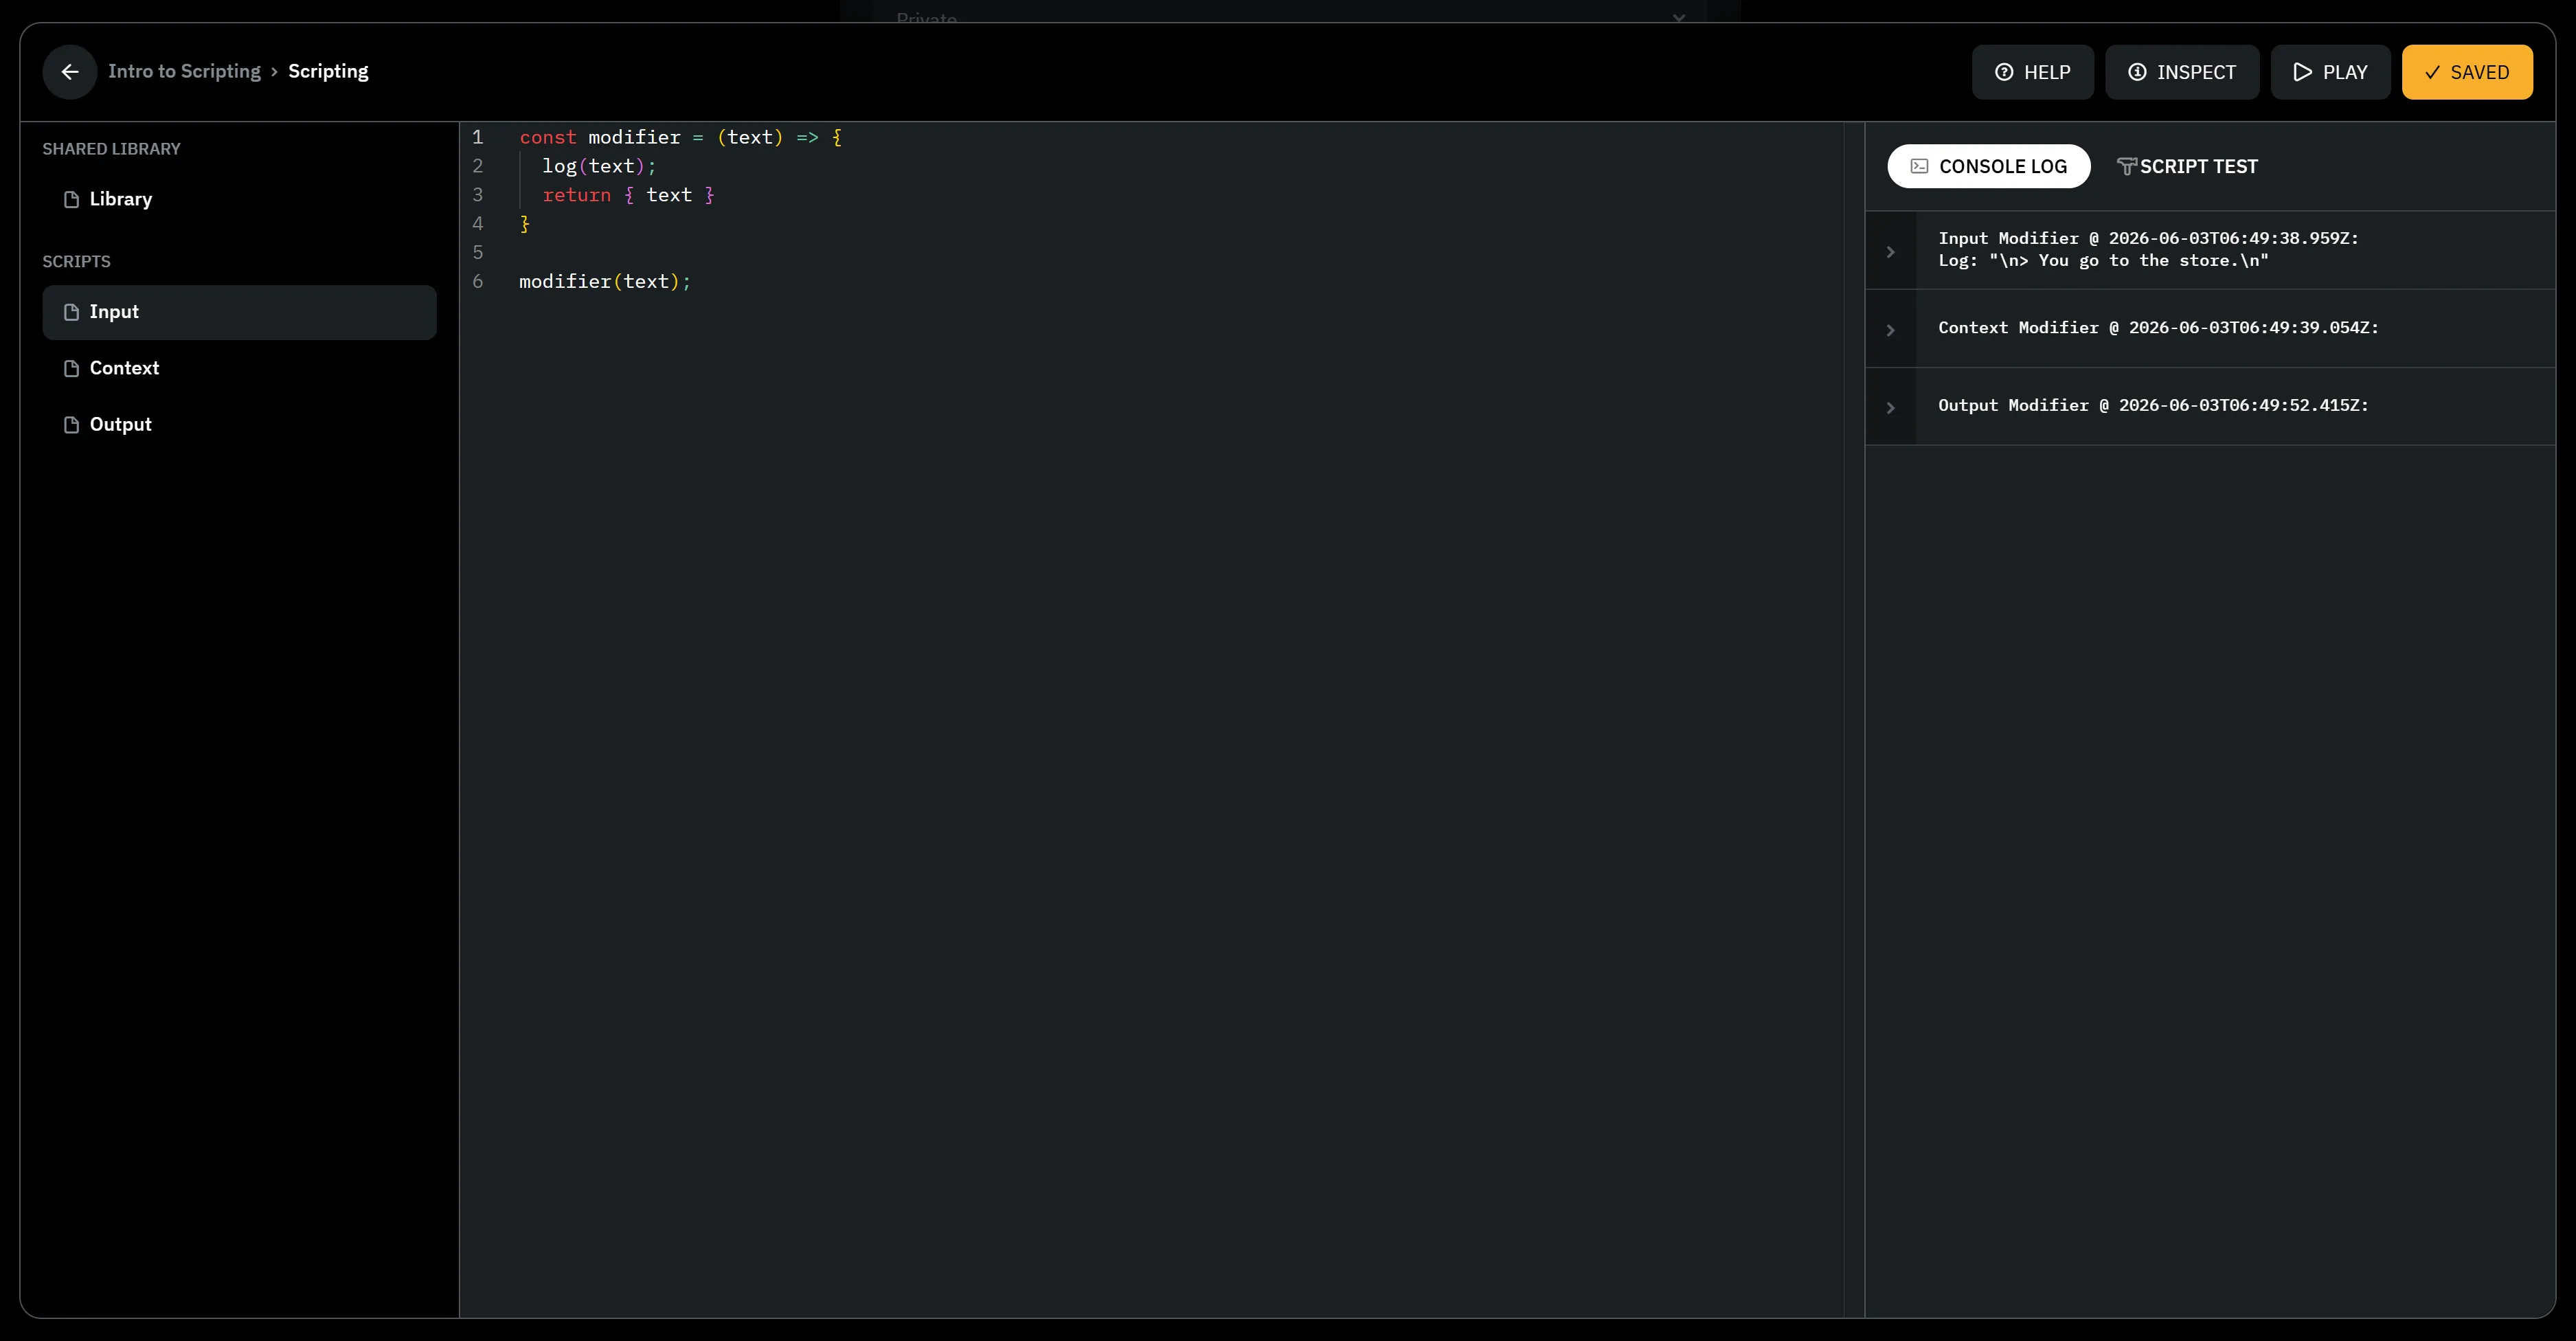Click the checkmark icon in Saved
Viewport: 2576px width, 1341px height.
2432,72
